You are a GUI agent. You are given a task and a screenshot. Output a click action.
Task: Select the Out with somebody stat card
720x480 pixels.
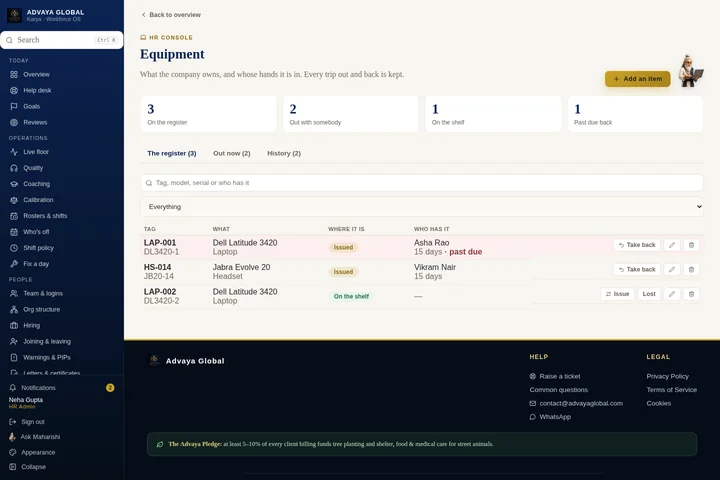pos(351,114)
